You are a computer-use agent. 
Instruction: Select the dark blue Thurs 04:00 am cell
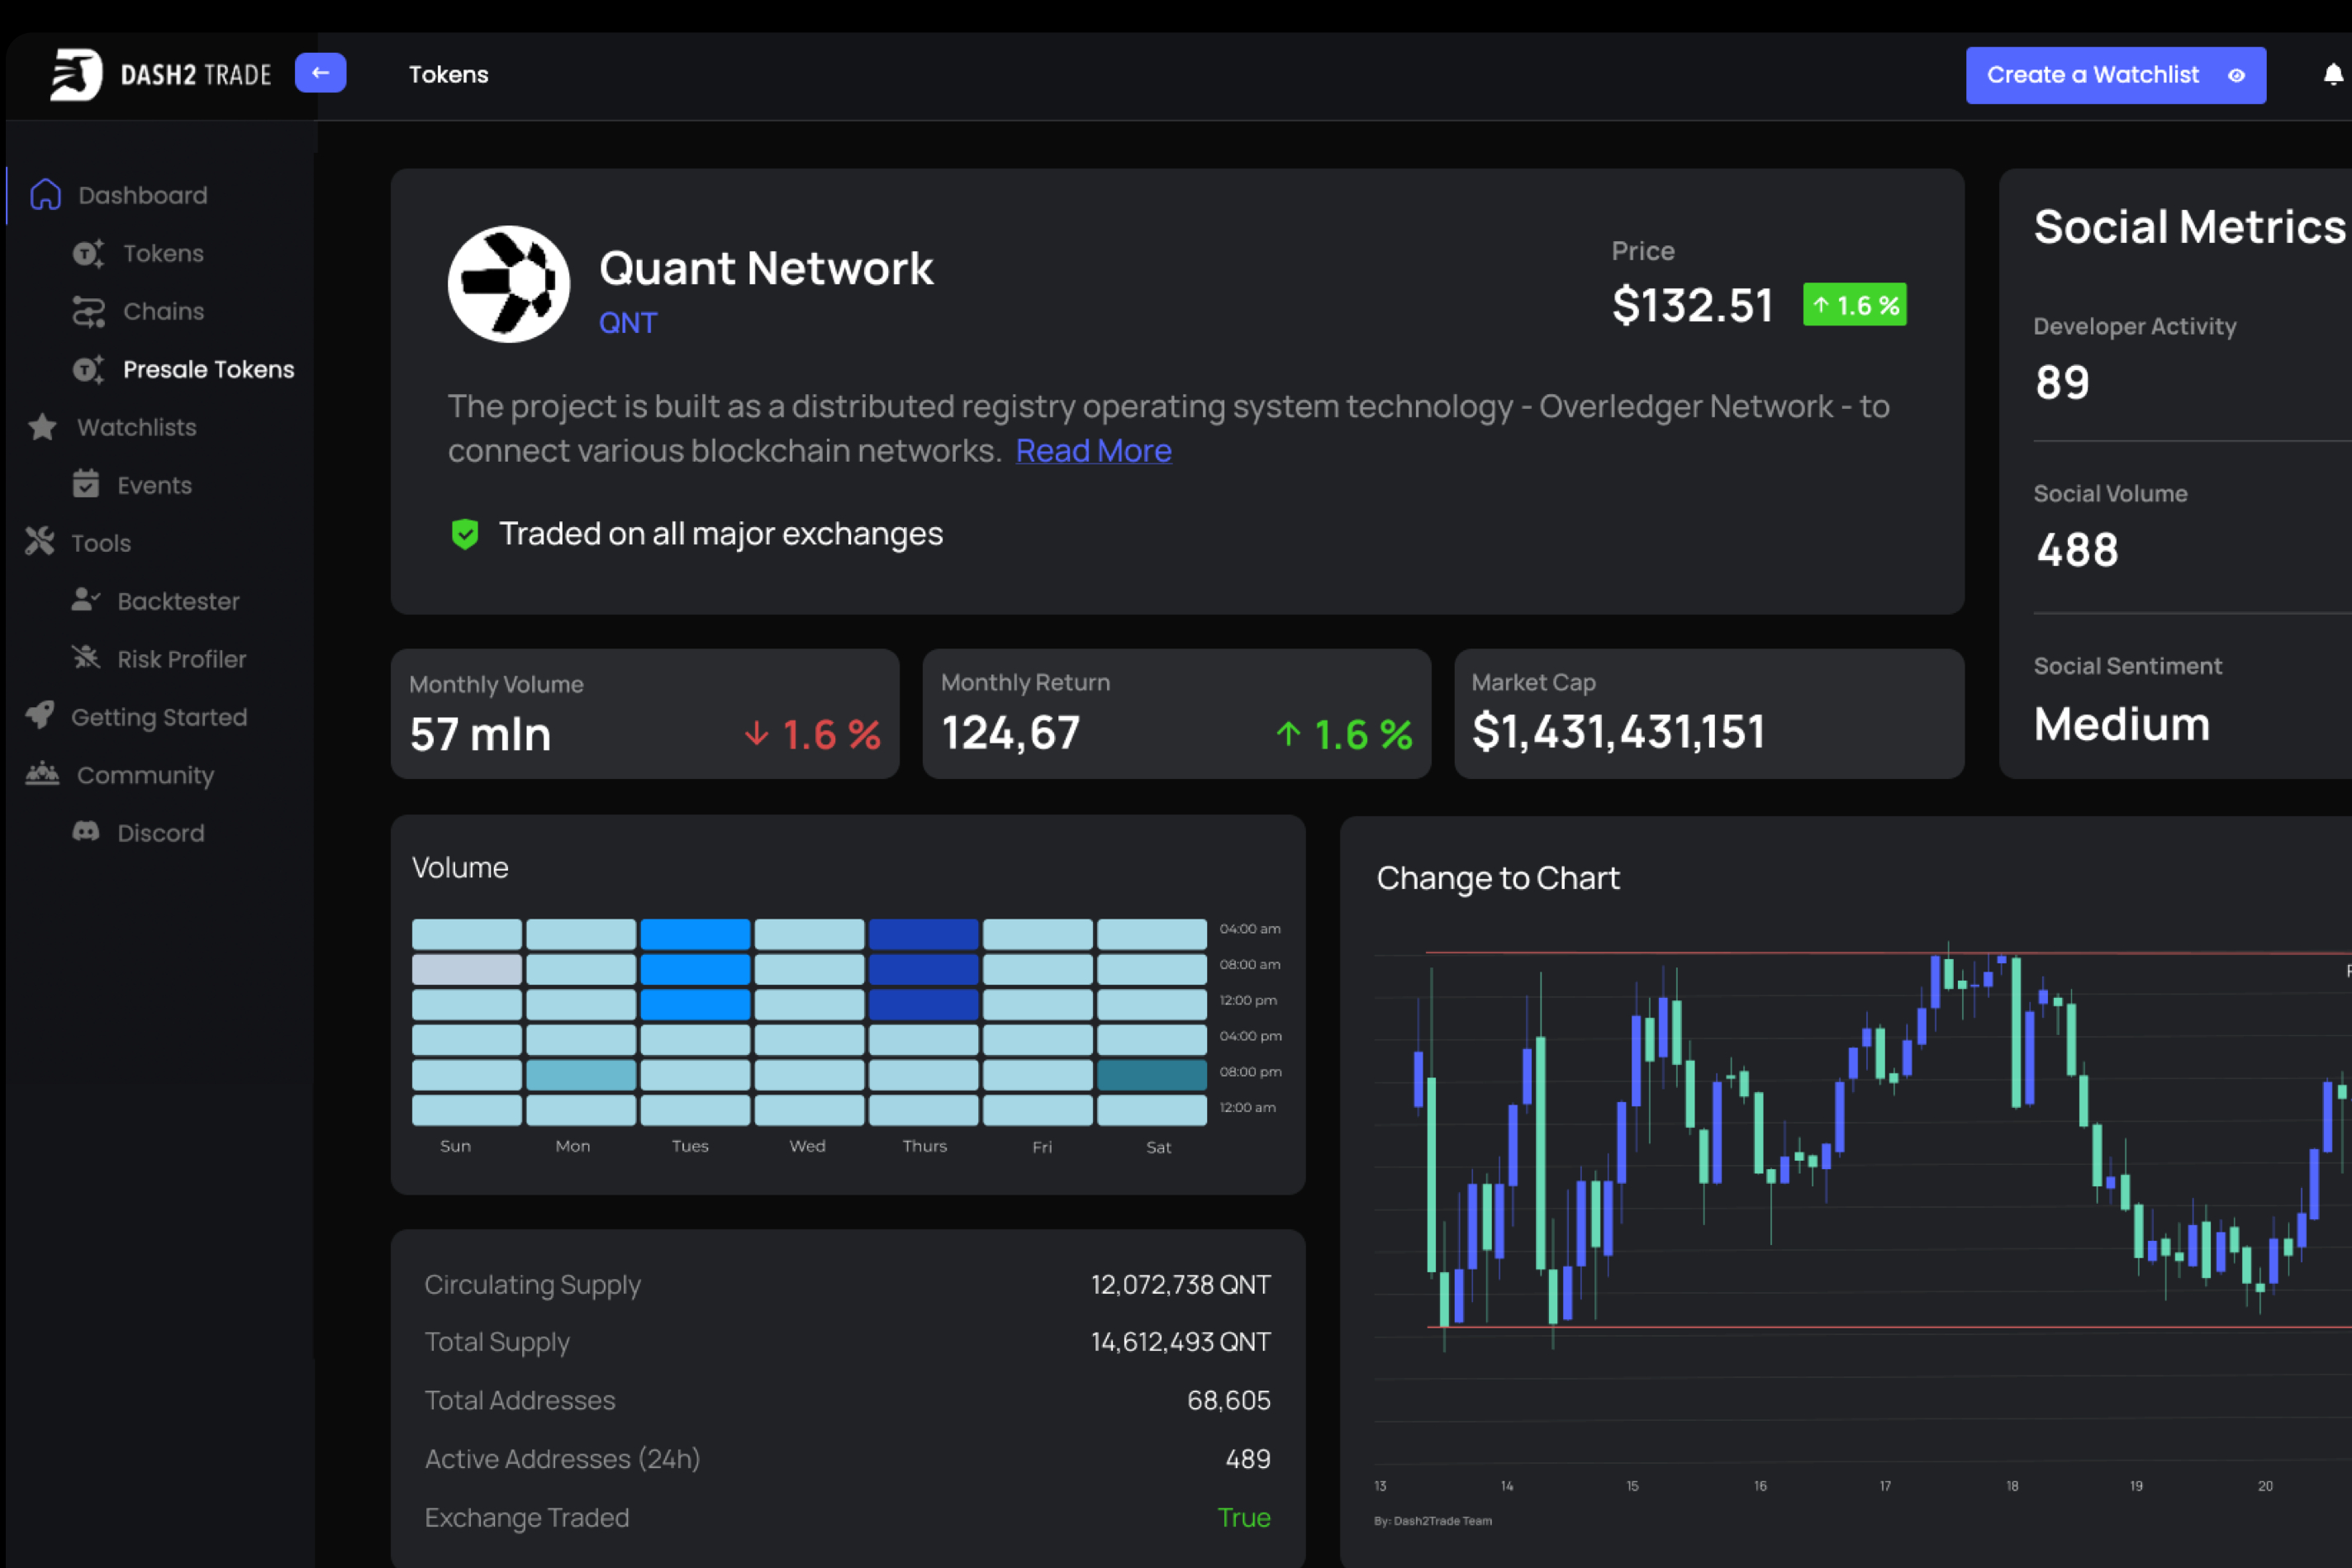coord(923,934)
